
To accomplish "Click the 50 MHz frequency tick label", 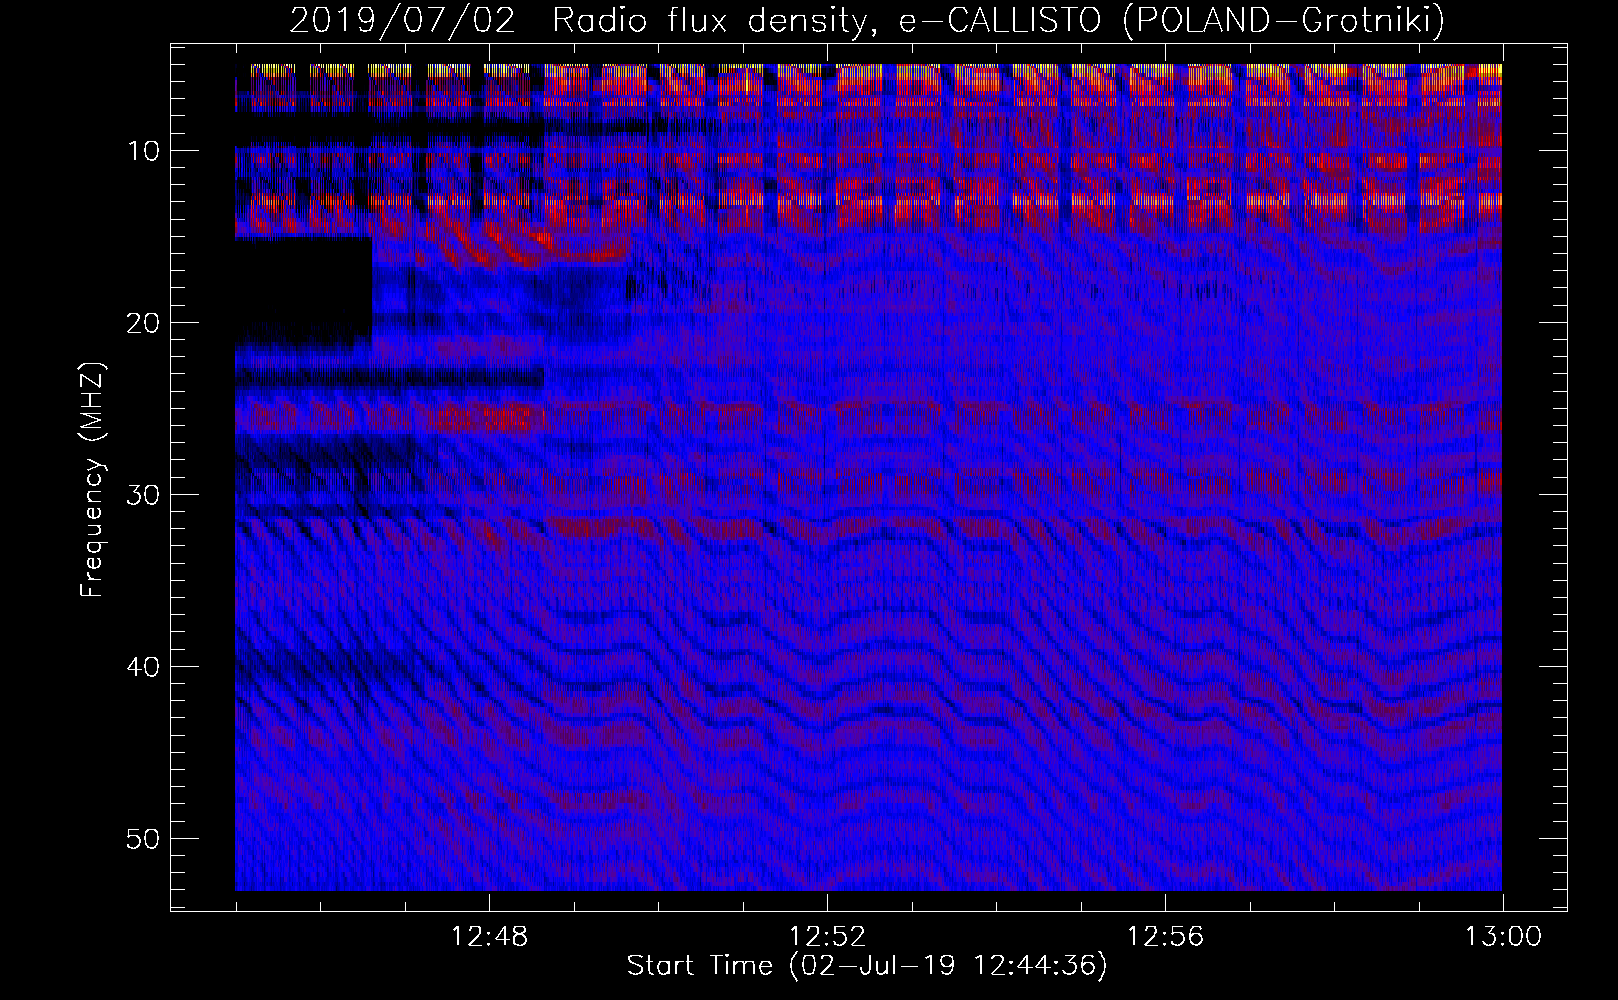I will [144, 839].
